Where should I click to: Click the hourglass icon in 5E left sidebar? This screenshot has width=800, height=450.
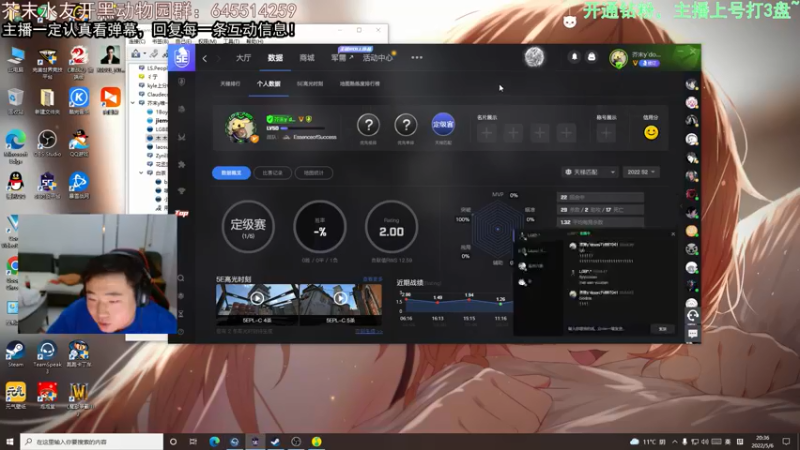pyautogui.click(x=181, y=314)
